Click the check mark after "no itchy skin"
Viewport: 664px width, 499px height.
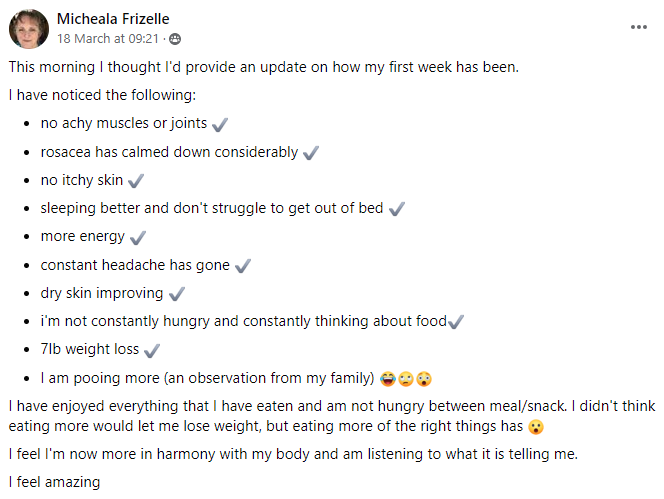[x=136, y=181]
